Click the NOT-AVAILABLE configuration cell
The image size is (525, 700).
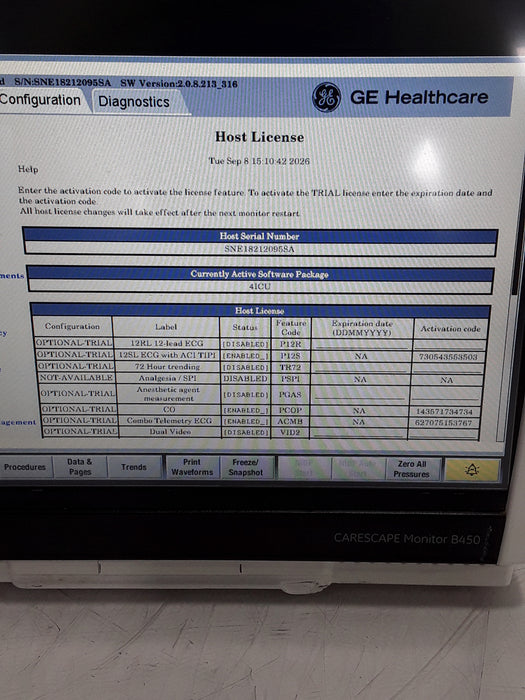pyautogui.click(x=76, y=378)
